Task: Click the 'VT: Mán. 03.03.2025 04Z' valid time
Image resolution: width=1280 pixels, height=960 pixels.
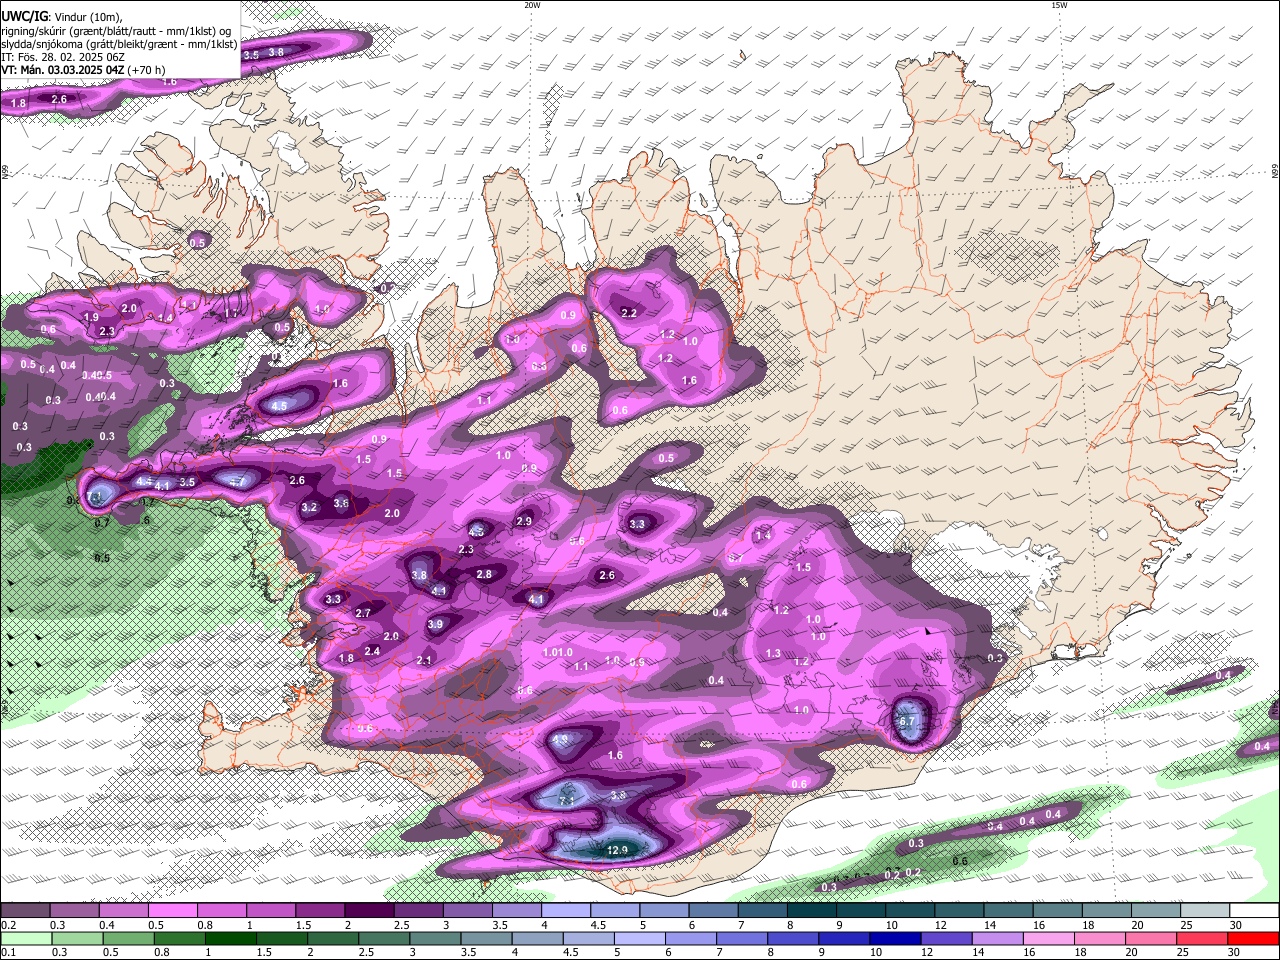Action: (x=63, y=70)
